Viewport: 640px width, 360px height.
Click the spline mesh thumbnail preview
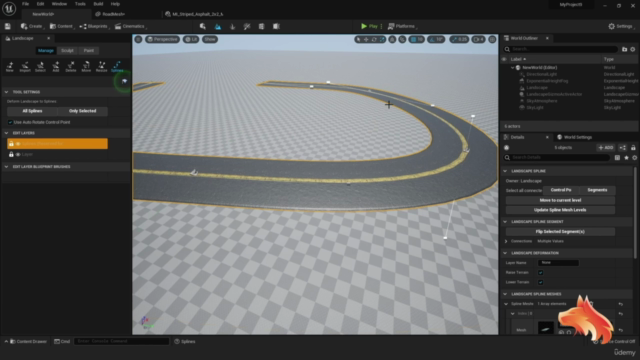(x=546, y=328)
